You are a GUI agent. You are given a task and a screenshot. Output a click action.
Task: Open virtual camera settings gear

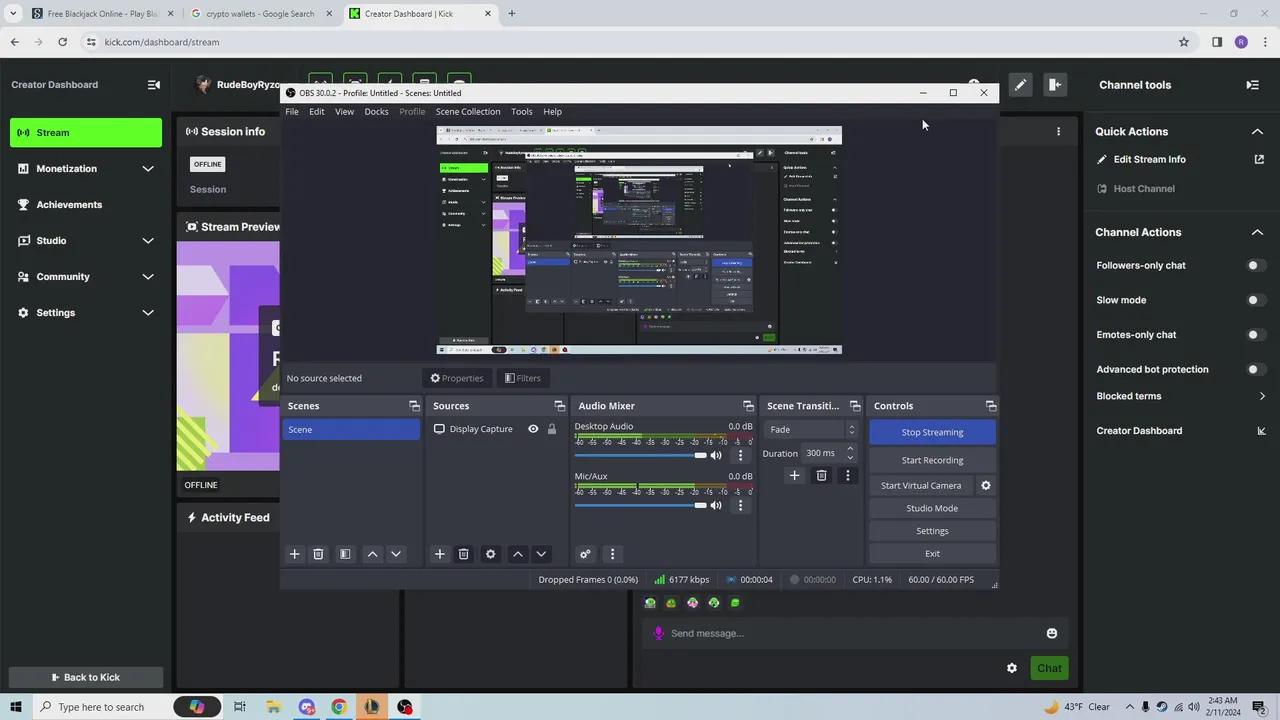[x=985, y=486]
